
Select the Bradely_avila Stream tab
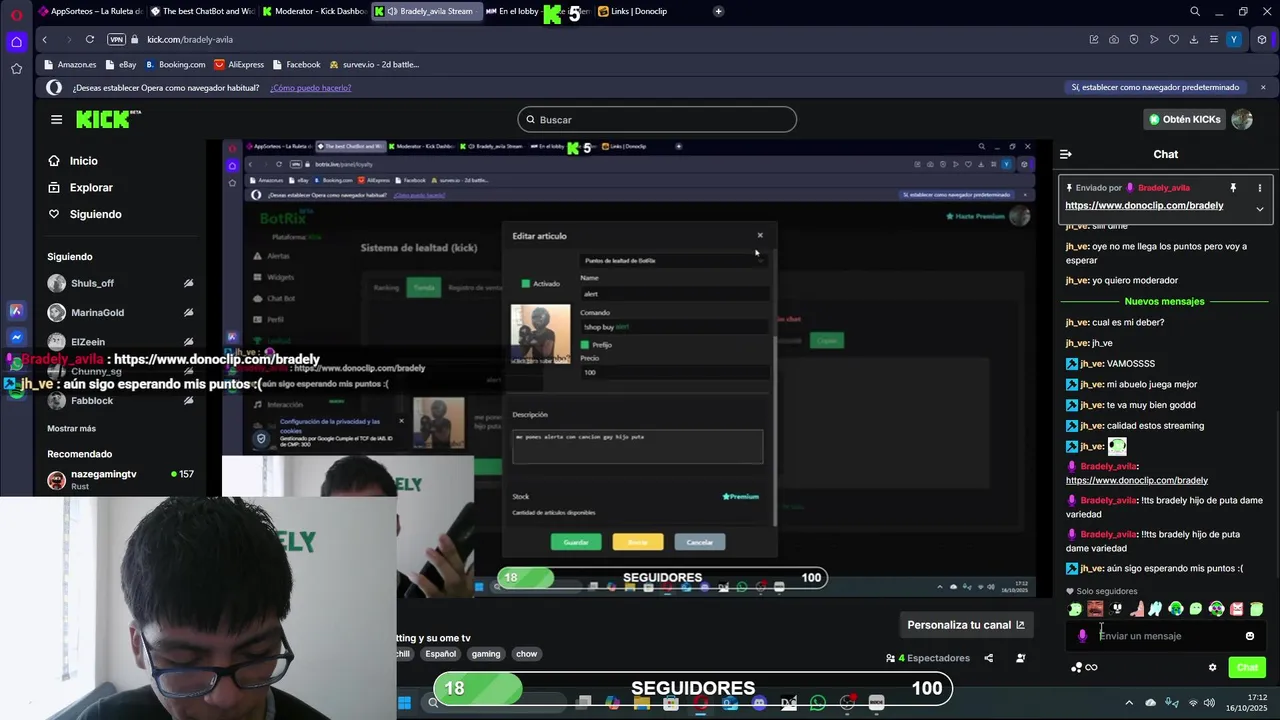426,11
